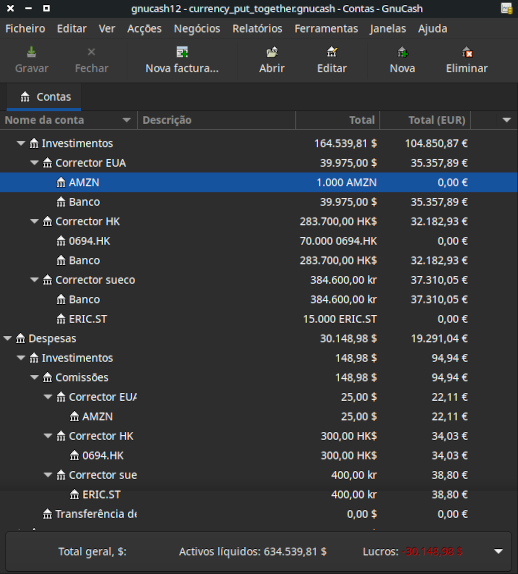Open the Ferramentas menu
Screen dimensions: 518x574
[326, 29]
